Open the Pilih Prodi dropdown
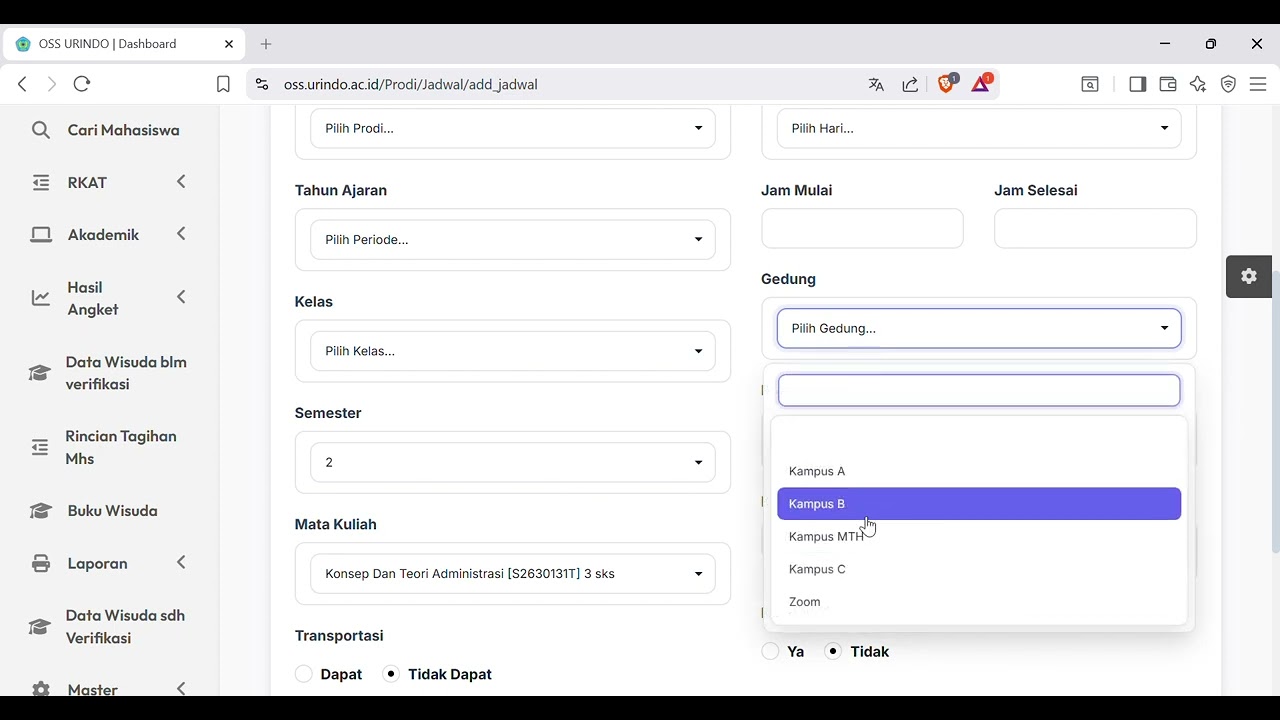This screenshot has width=1280, height=720. [x=513, y=128]
